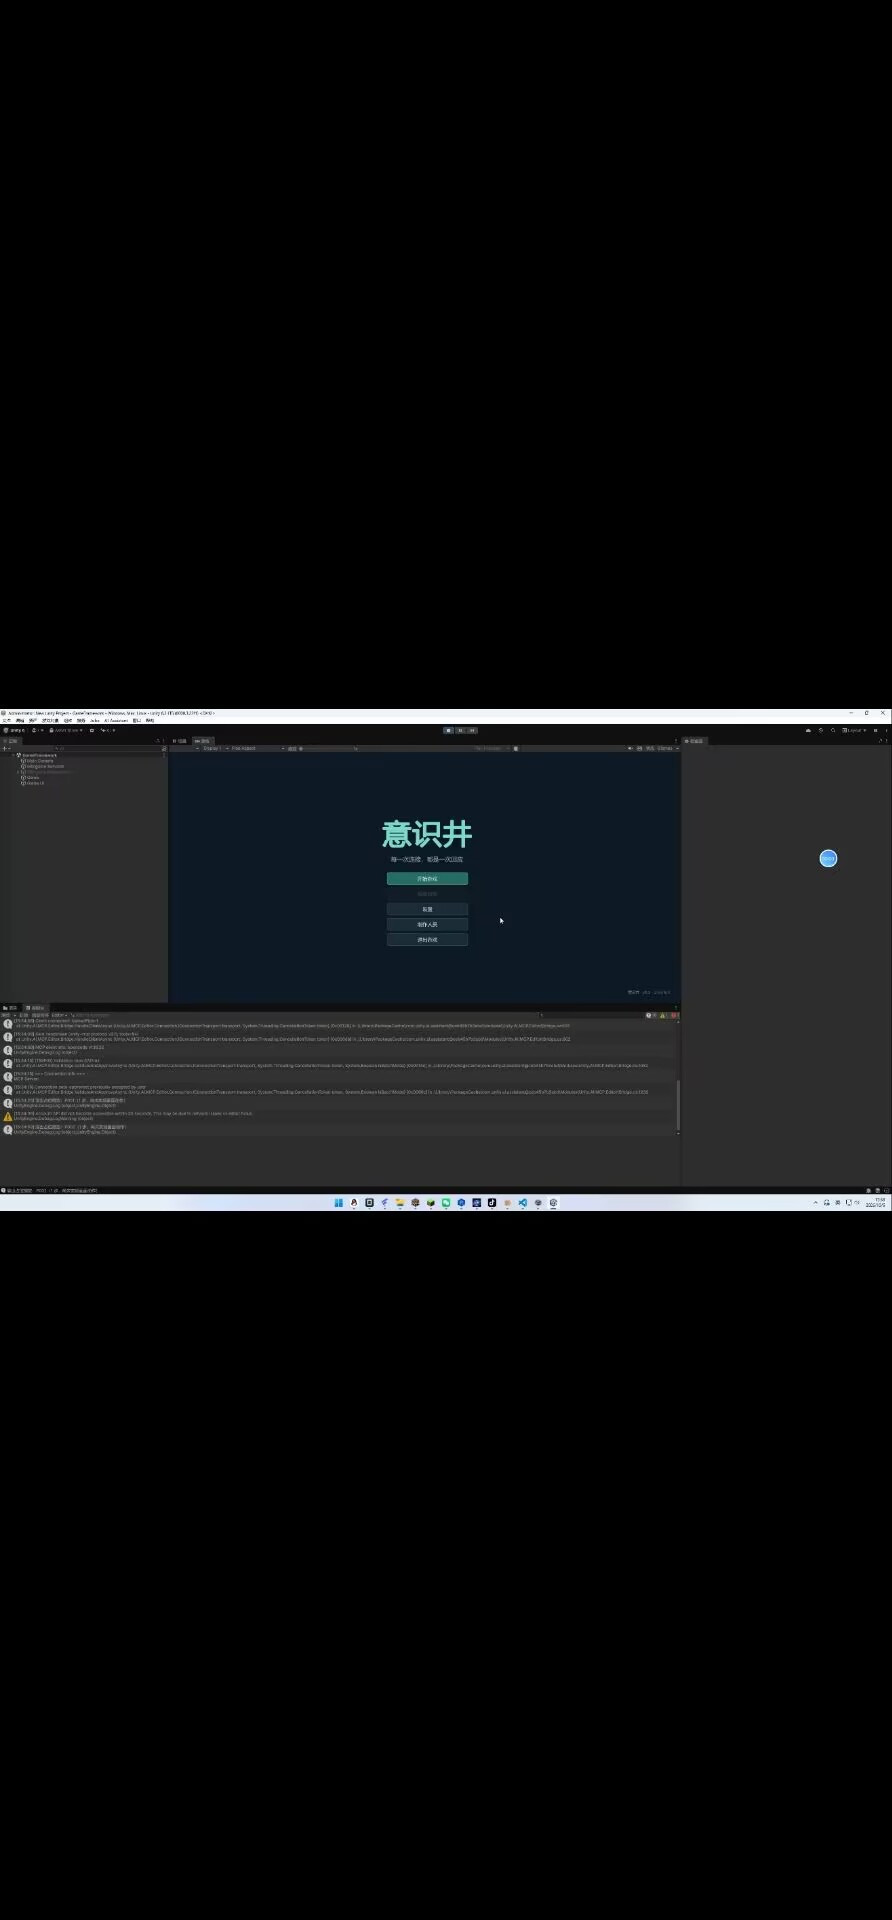892x1920 pixels.
Task: Start Play mode with the Play button
Action: point(449,730)
